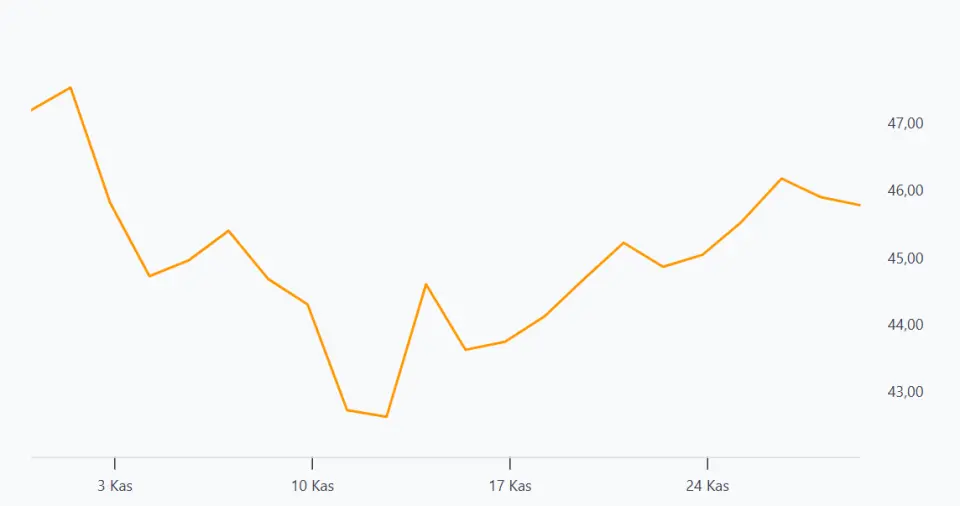Click the "24 Kas" date label
This screenshot has height=506, width=960.
tap(707, 487)
